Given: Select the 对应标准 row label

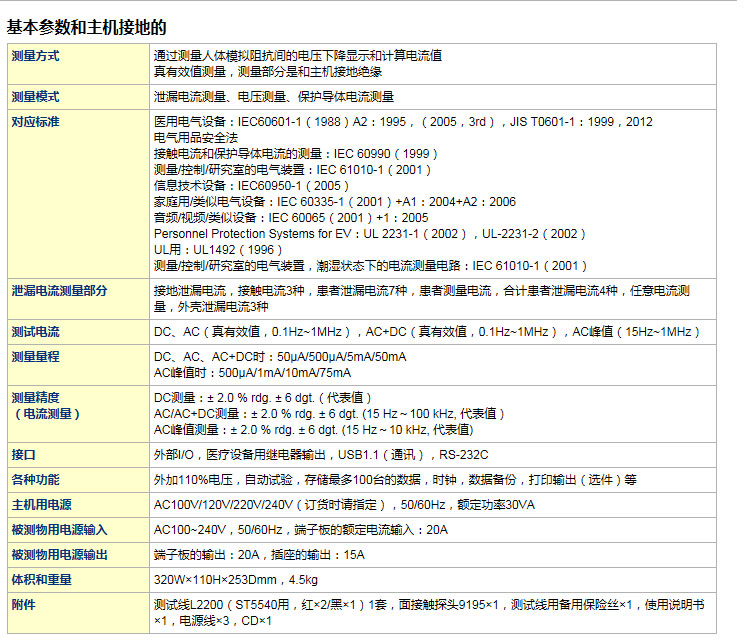Looking at the screenshot, I should click(35, 122).
